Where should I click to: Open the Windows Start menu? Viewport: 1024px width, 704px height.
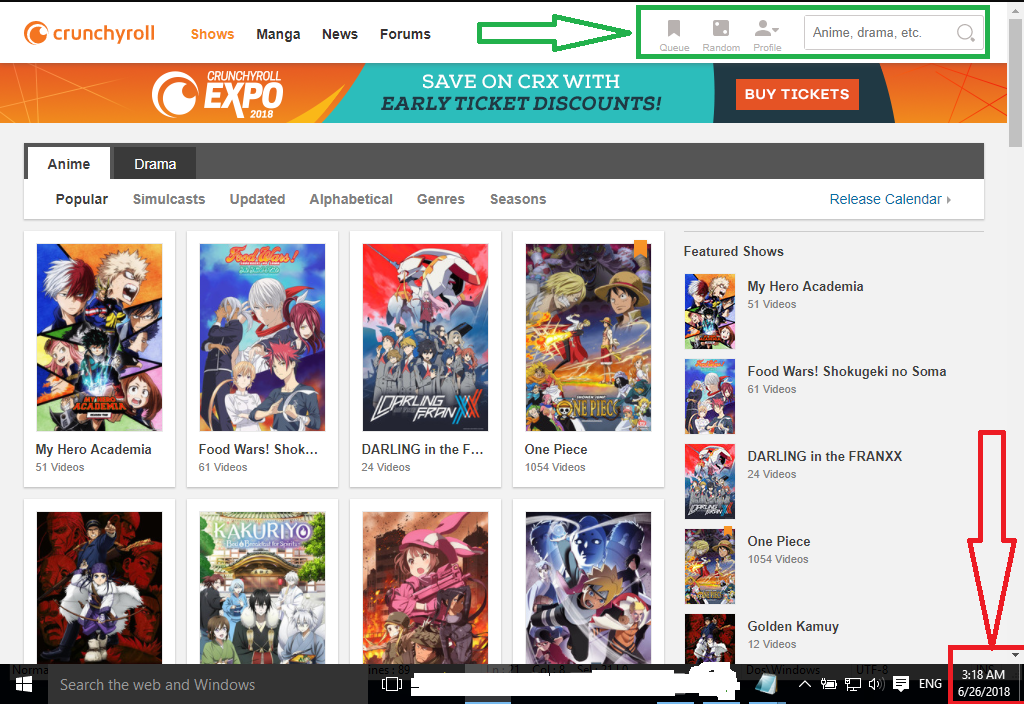[x=24, y=684]
